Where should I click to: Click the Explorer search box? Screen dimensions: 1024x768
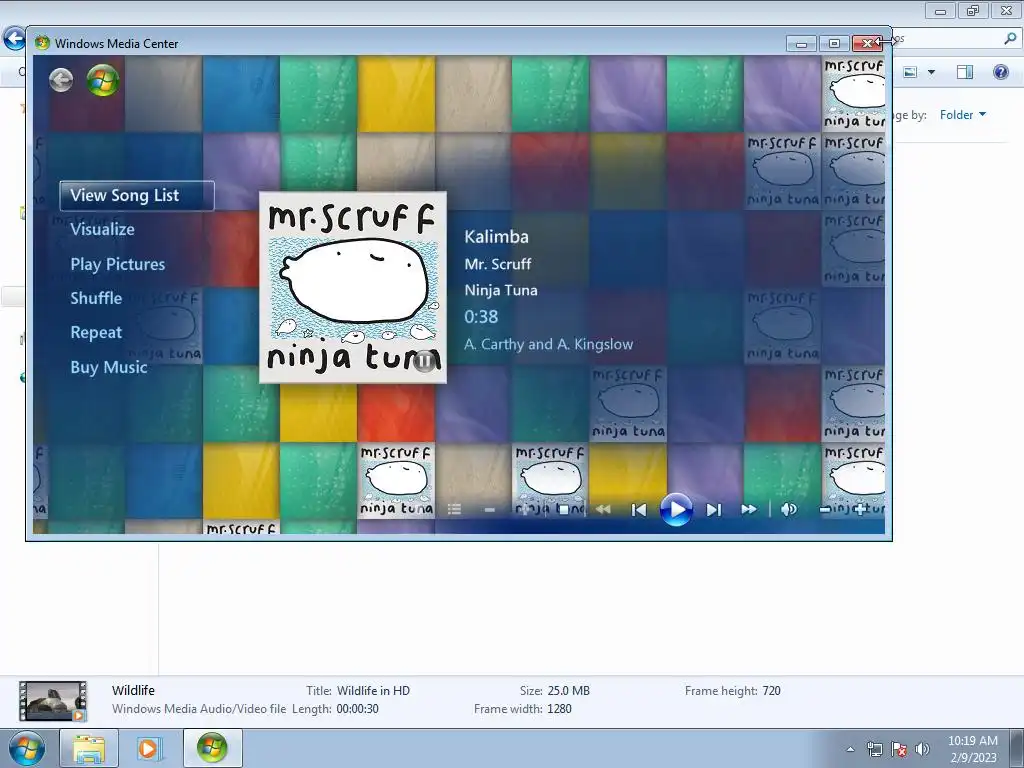tap(955, 39)
